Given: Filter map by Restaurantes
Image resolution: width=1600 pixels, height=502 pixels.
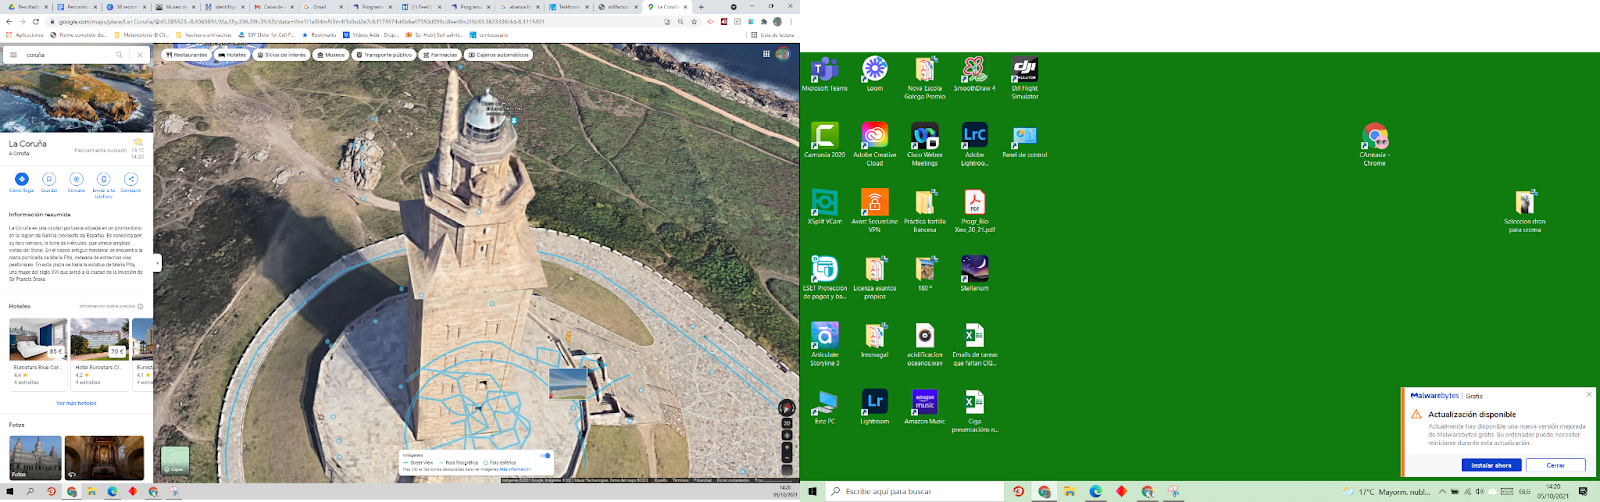Looking at the screenshot, I should [186, 55].
